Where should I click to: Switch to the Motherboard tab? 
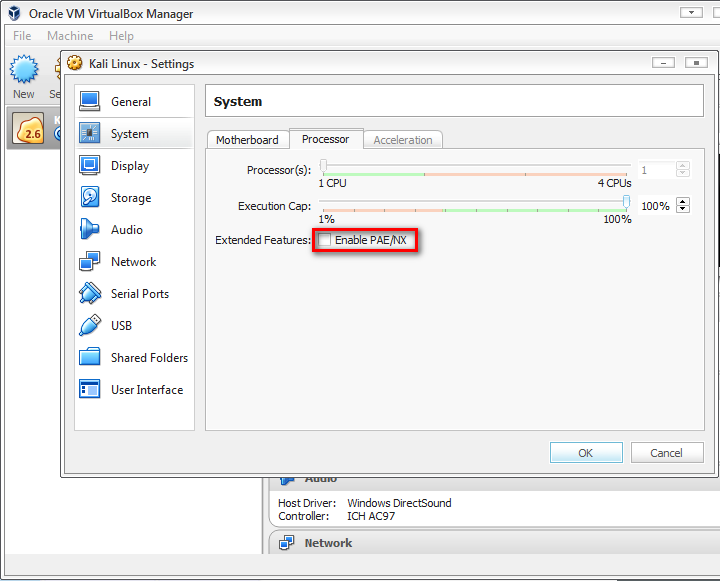pyautogui.click(x=247, y=140)
